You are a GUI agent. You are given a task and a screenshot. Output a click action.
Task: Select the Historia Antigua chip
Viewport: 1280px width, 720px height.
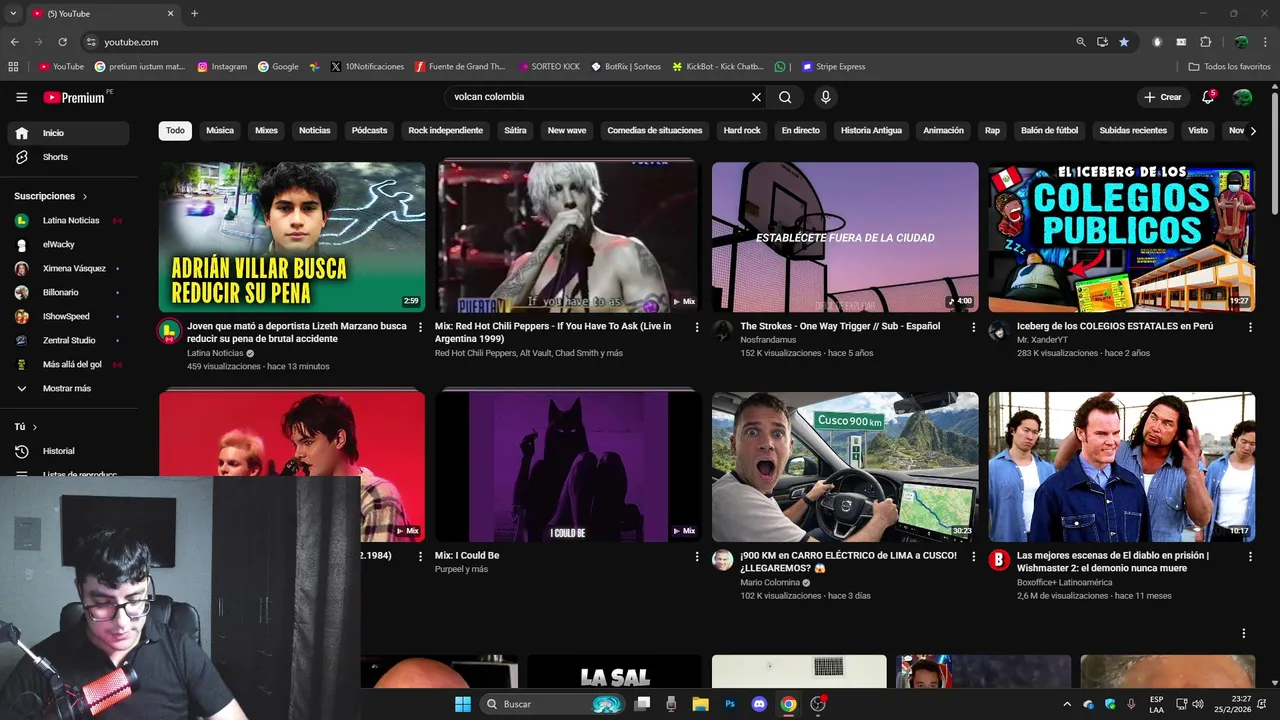pos(871,130)
